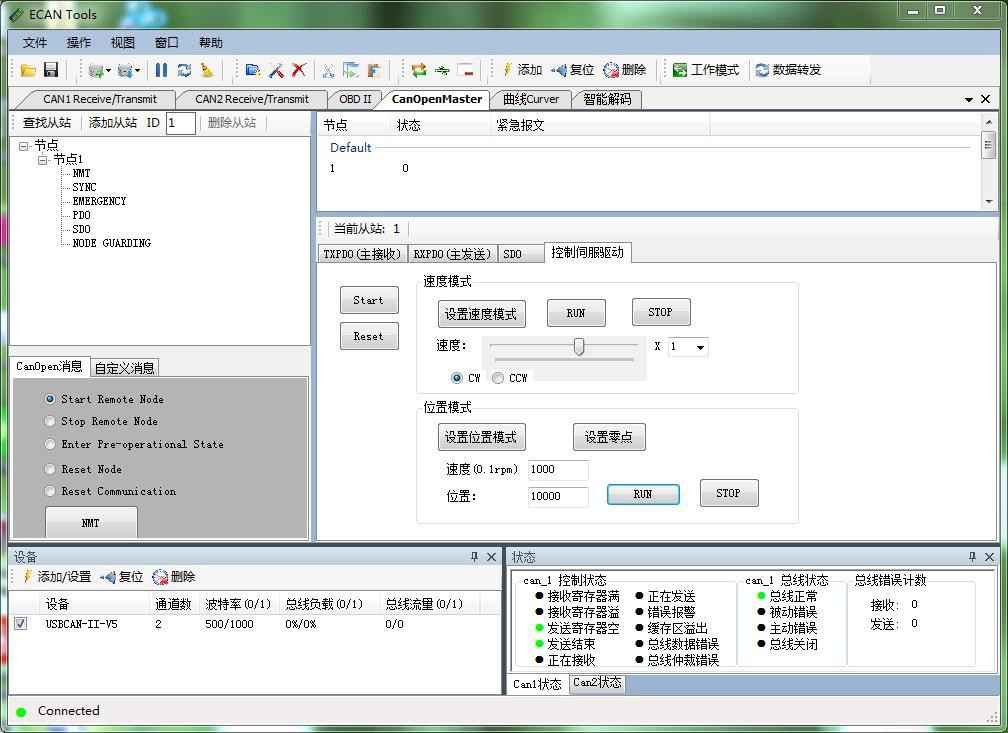1008x733 pixels.
Task: Click the pause icon in toolbar
Action: point(161,70)
